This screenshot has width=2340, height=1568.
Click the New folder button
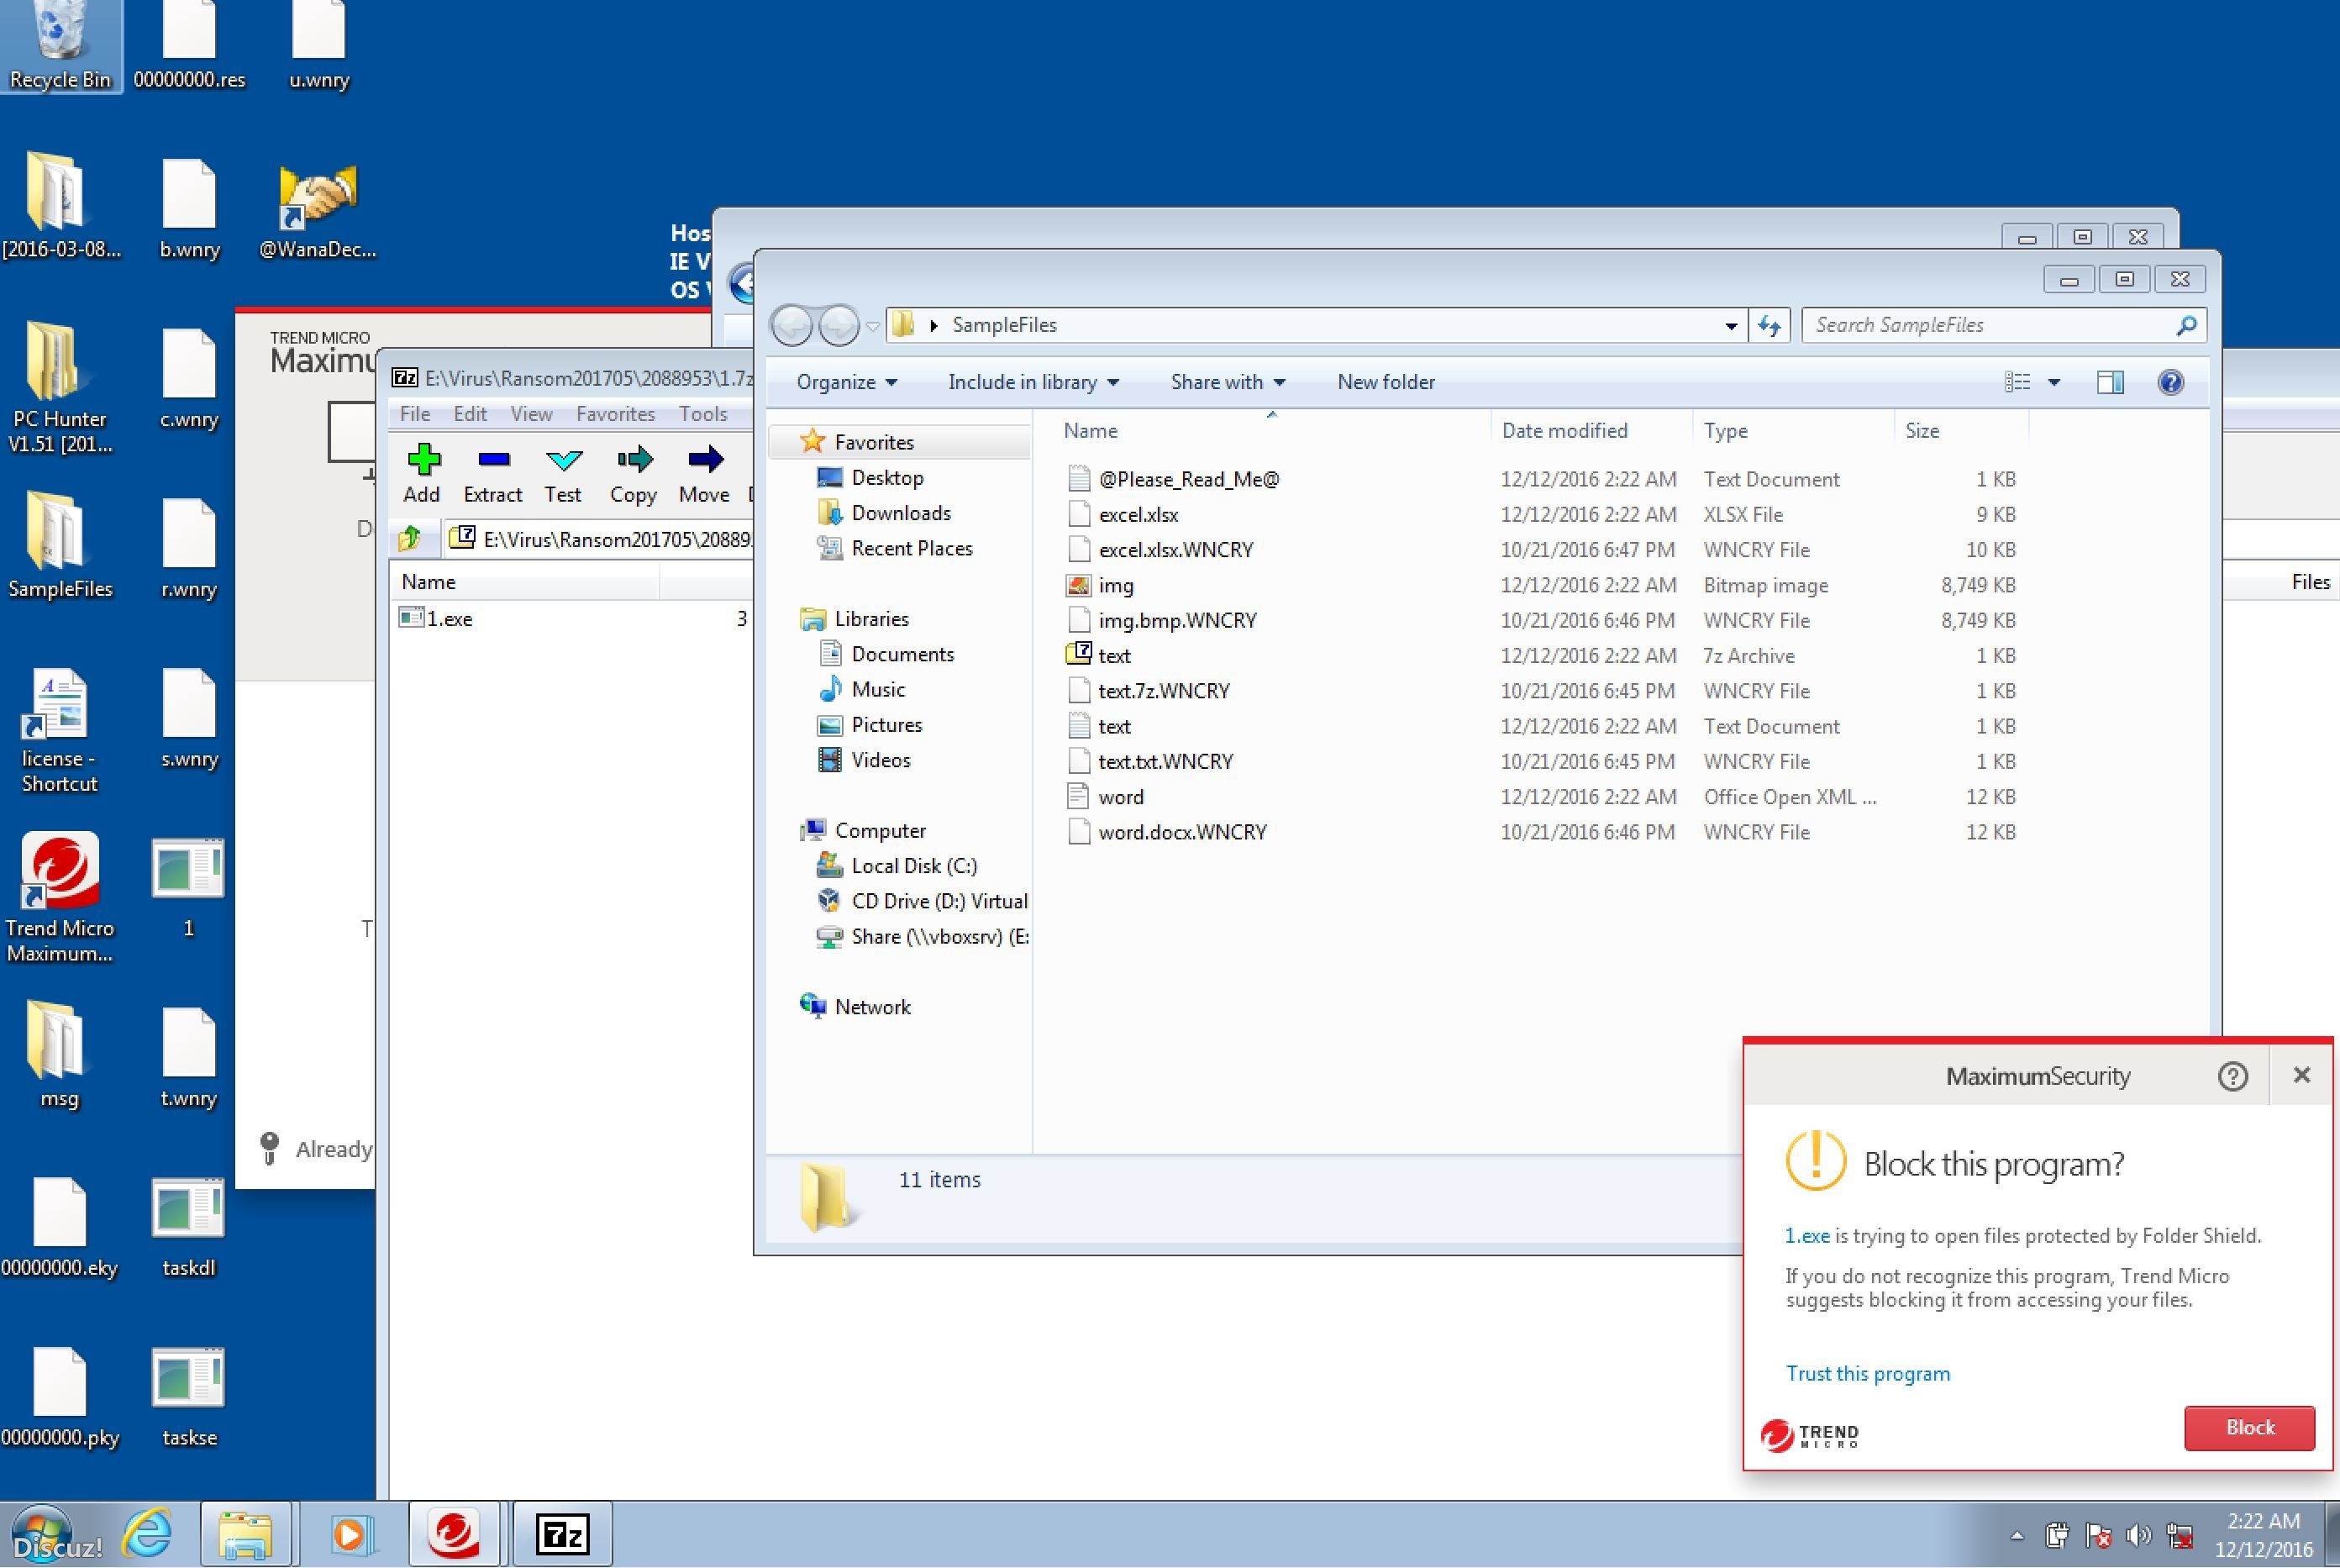click(x=1386, y=382)
